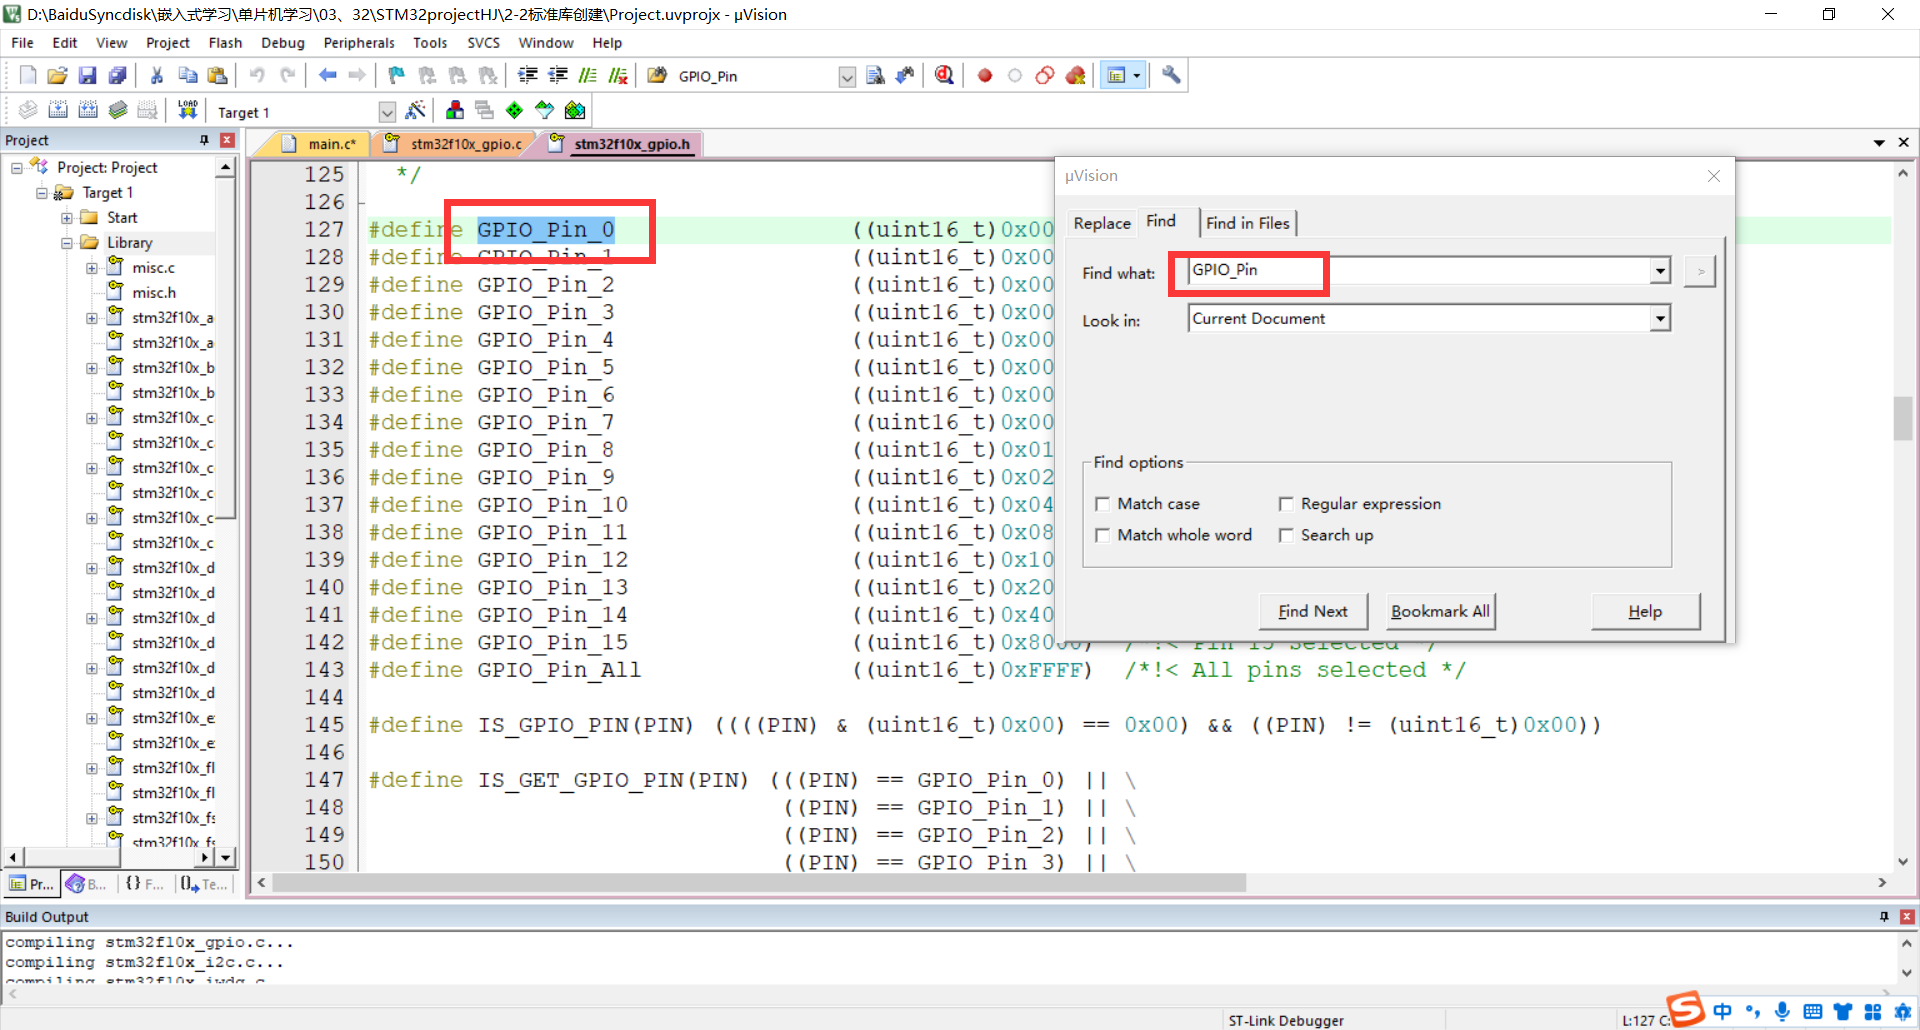Open the Target 1 selection dropdown
This screenshot has height=1030, width=1920.
(x=387, y=112)
